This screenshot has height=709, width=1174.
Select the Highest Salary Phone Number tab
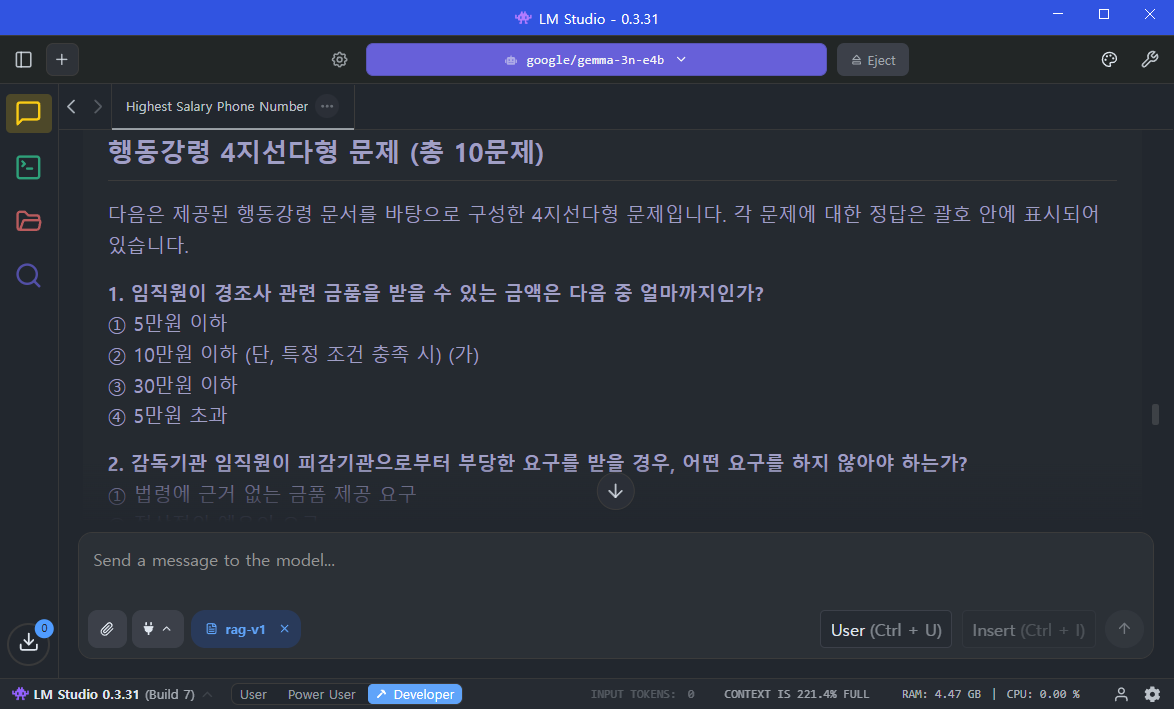click(x=216, y=106)
